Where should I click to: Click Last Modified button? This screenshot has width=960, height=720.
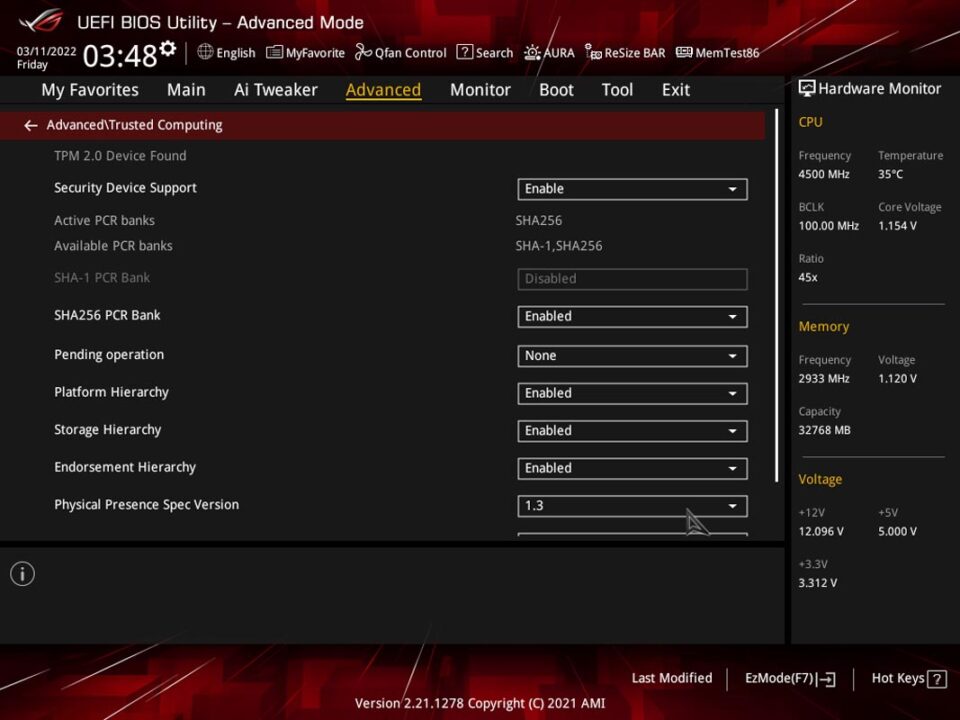click(672, 678)
